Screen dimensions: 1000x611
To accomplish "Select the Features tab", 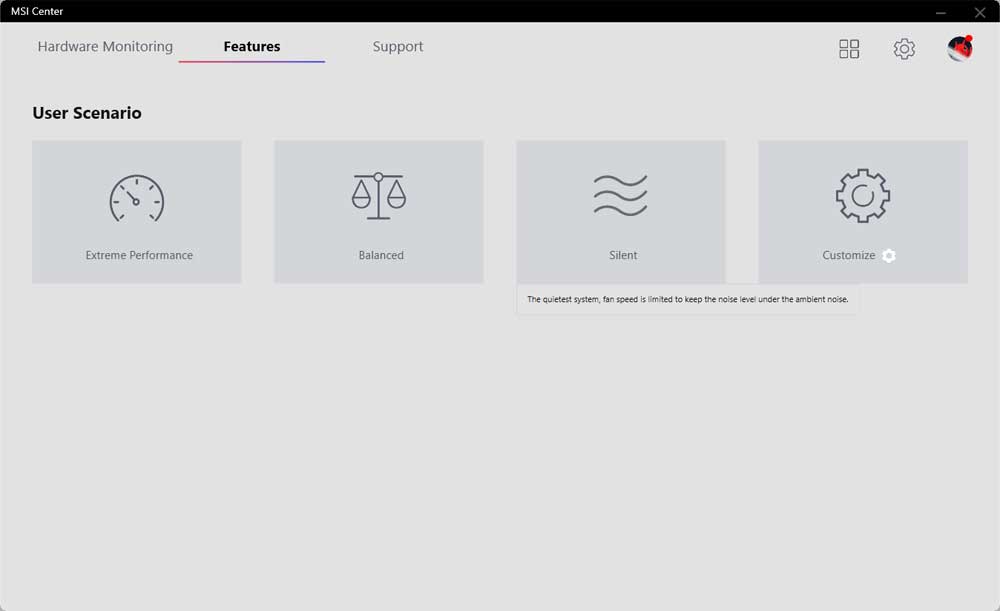I will pos(252,47).
